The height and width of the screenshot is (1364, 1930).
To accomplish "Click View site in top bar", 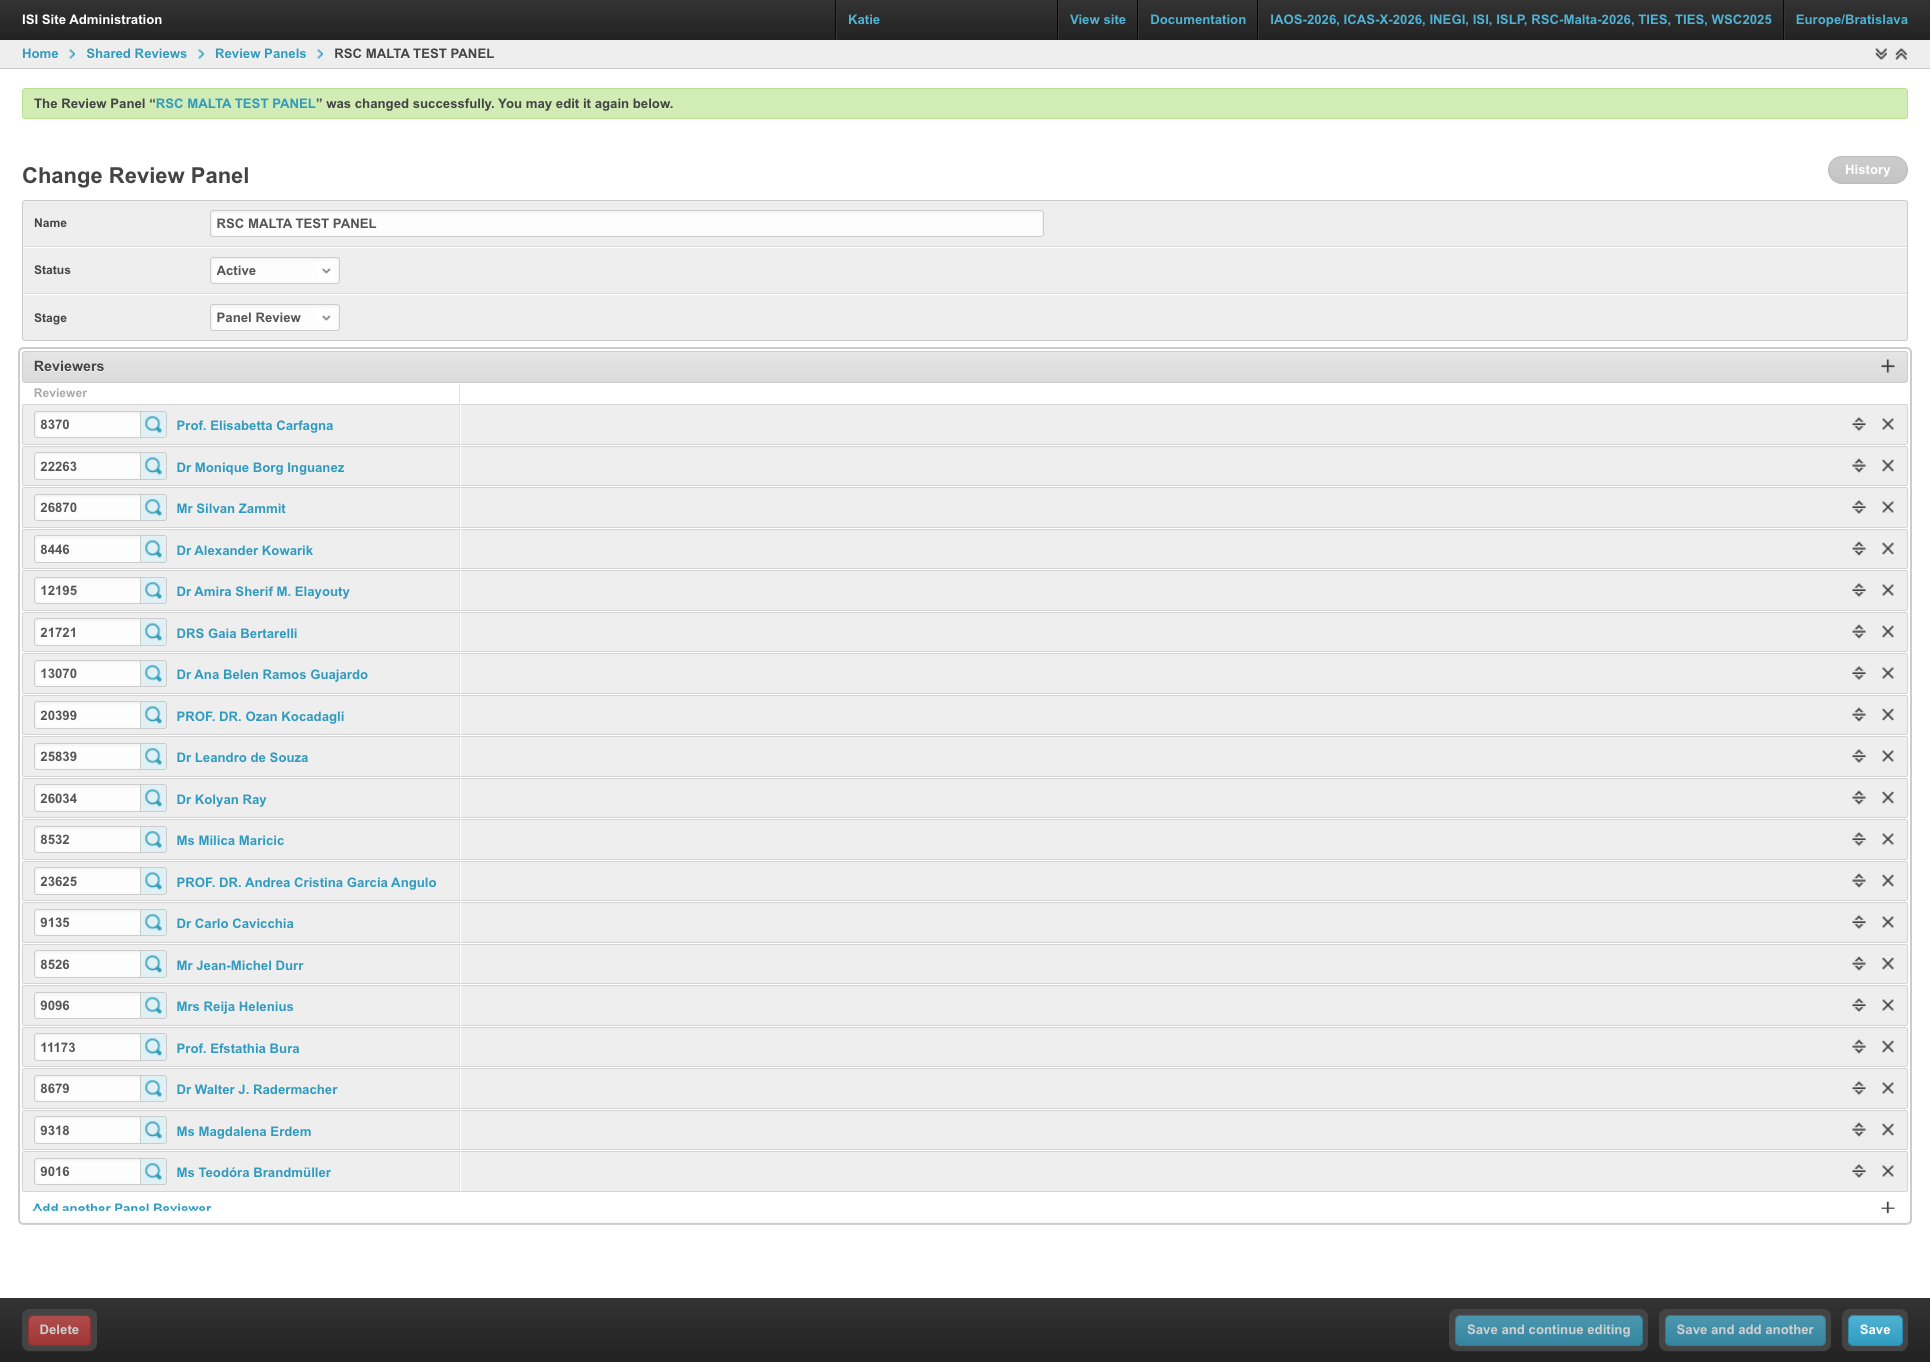I will 1097,19.
